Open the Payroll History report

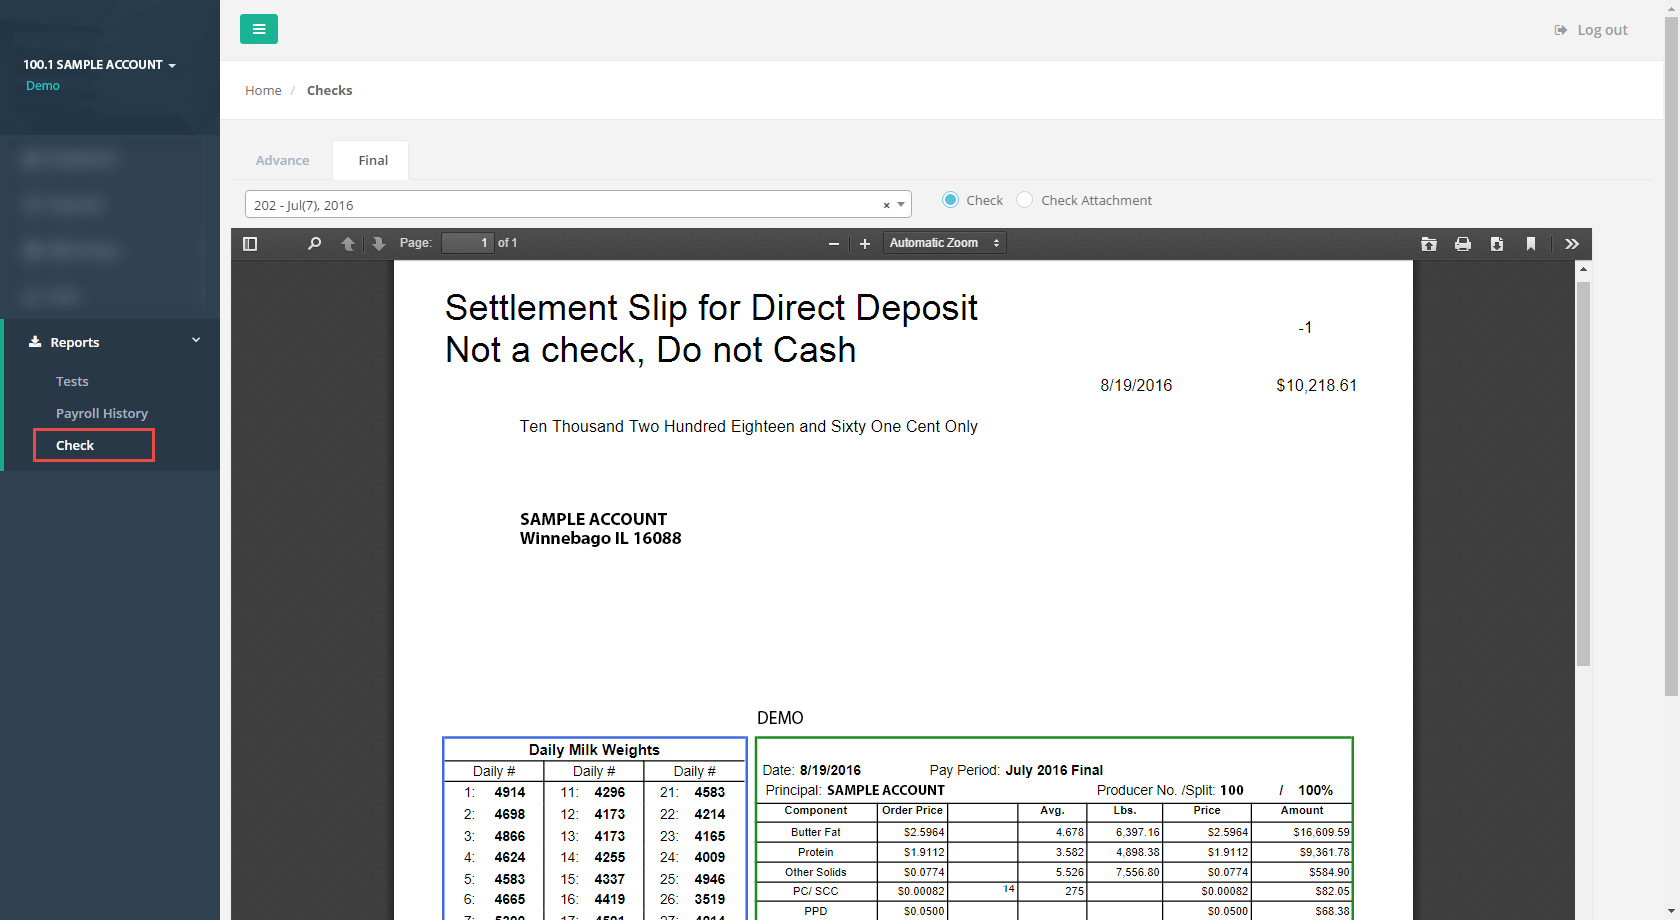tap(102, 413)
